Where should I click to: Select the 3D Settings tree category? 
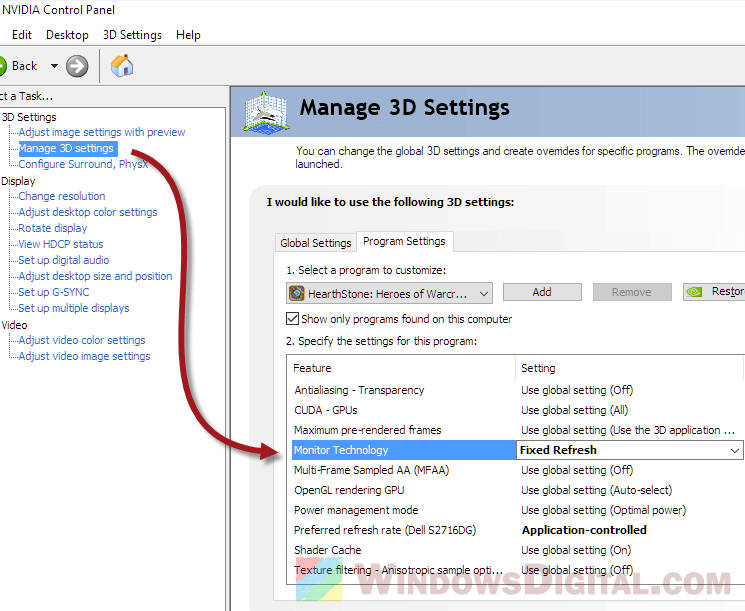pyautogui.click(x=29, y=117)
